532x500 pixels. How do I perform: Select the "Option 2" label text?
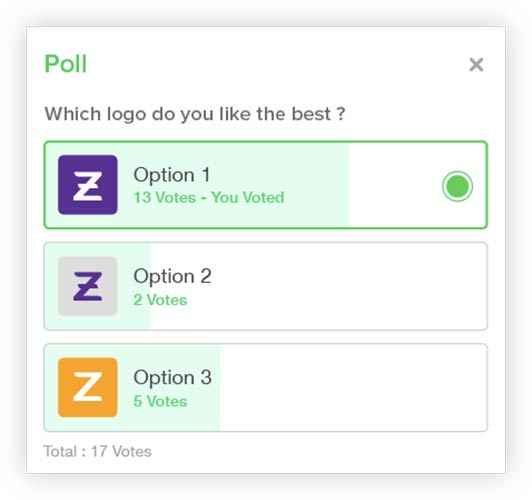tap(172, 276)
